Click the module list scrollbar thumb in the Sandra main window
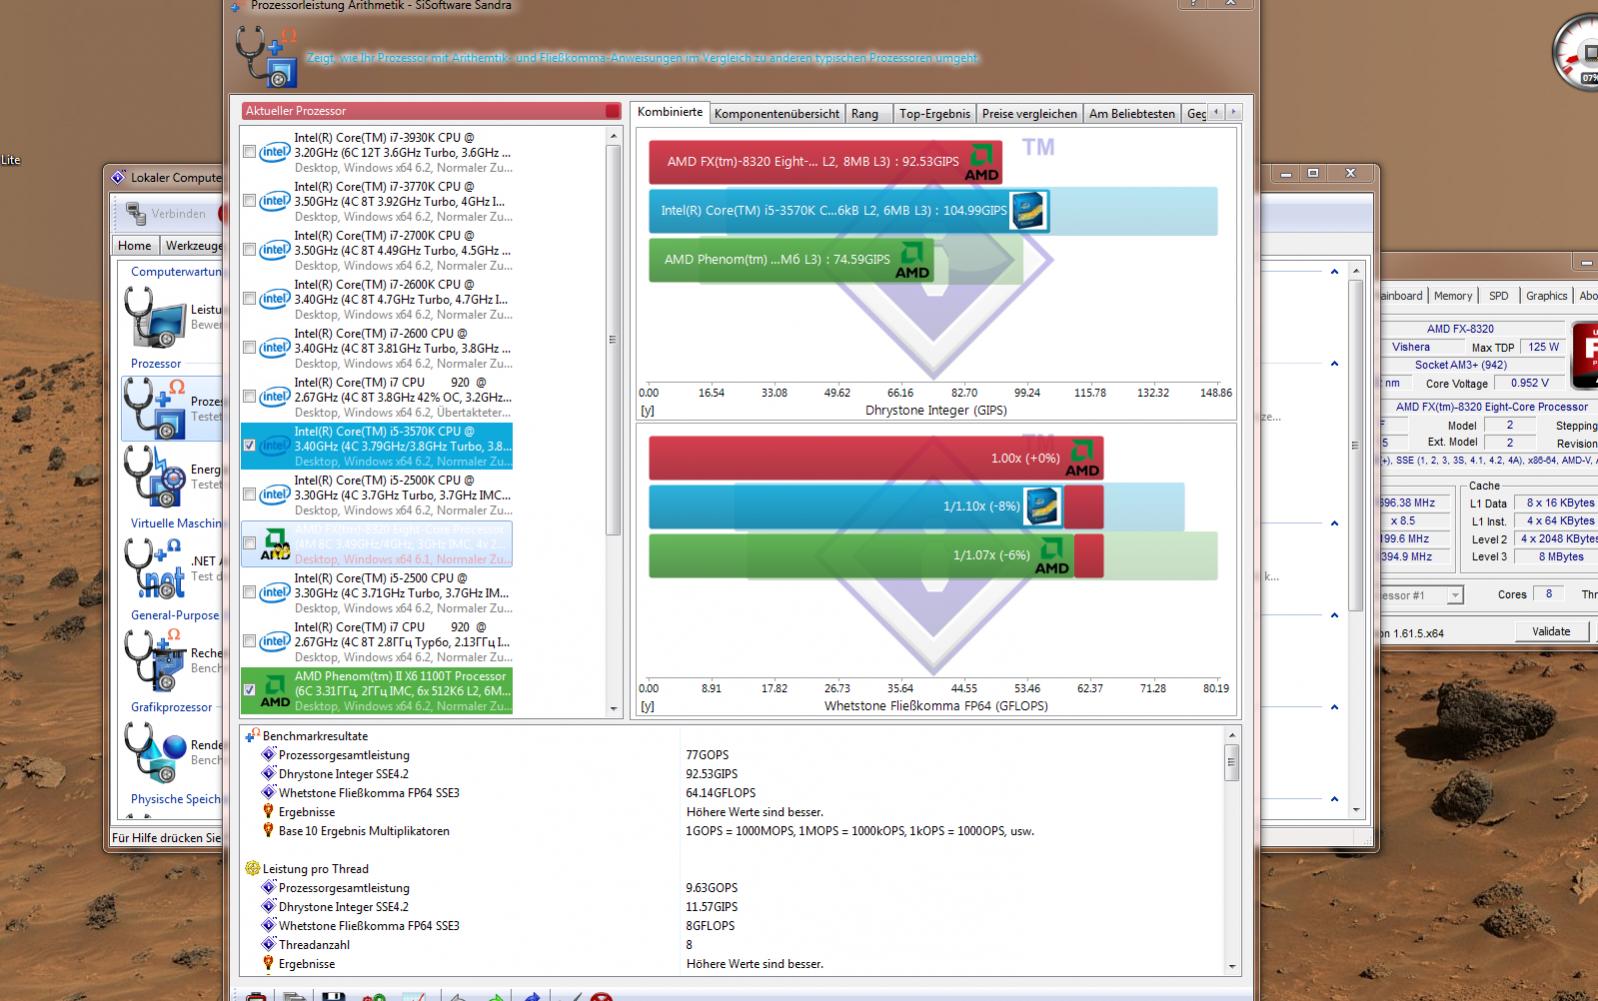Viewport: 1598px width, 1001px height. click(1356, 445)
